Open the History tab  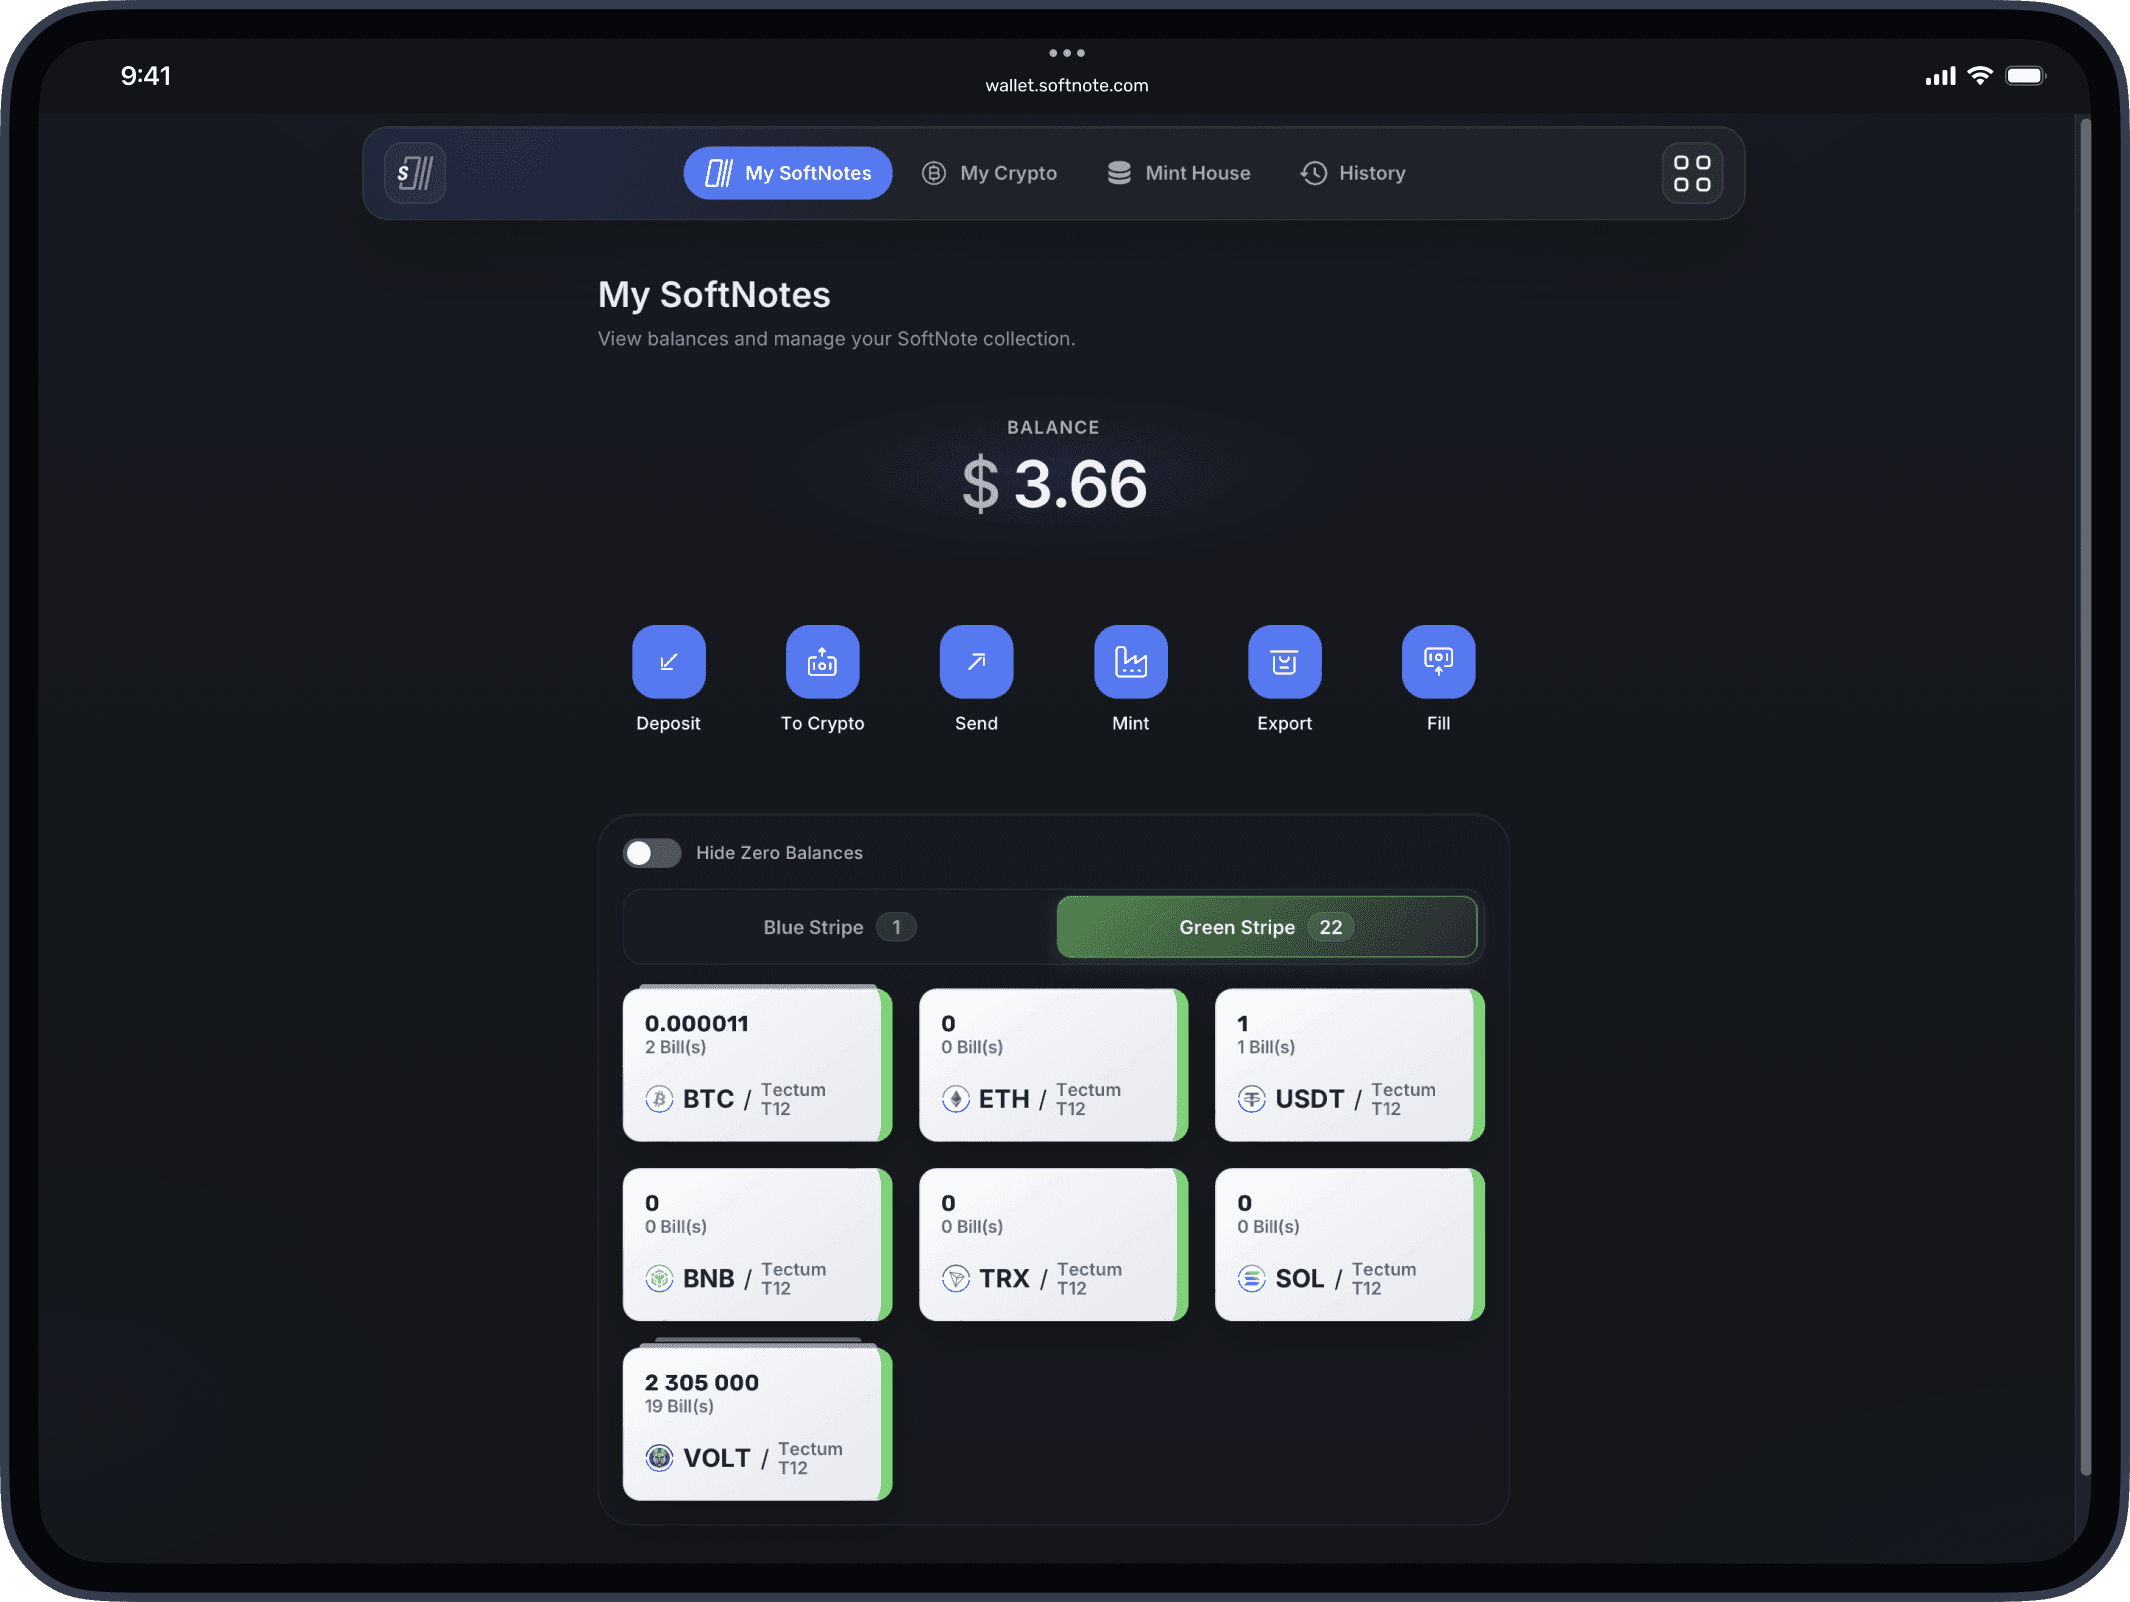pyautogui.click(x=1353, y=173)
